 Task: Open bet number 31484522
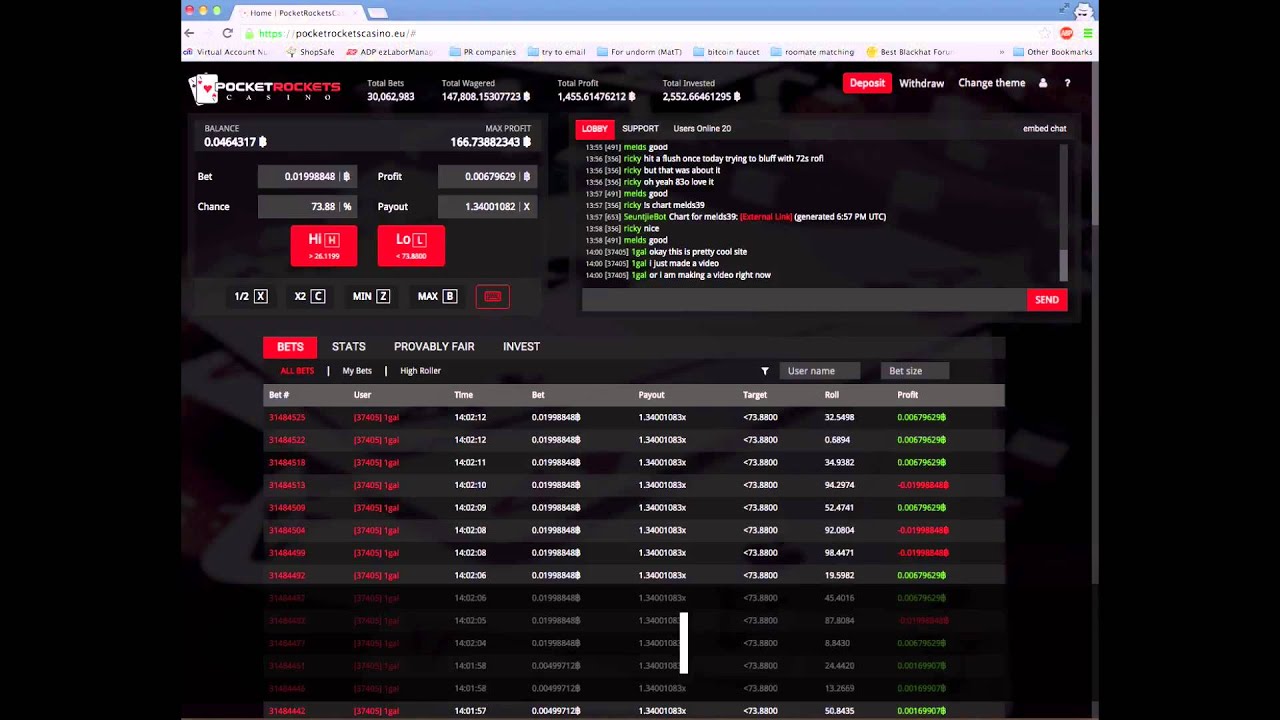click(x=287, y=440)
